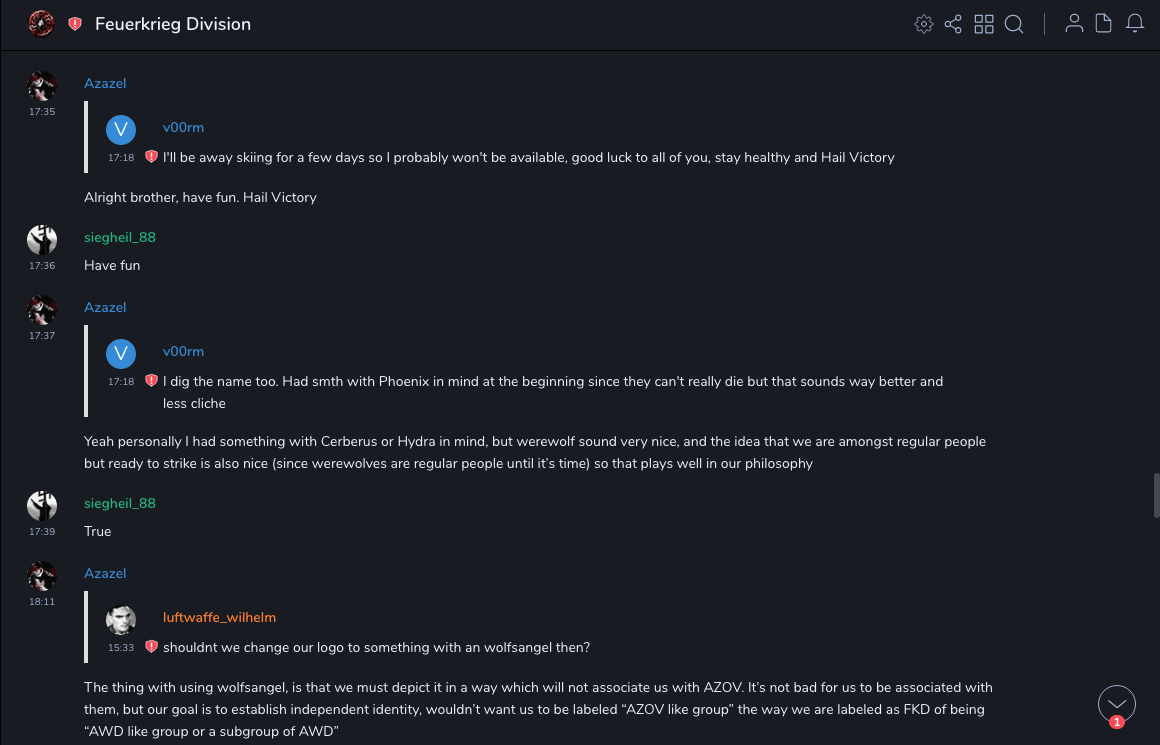Click Azazel's avatar on the 18:11 message

(42, 576)
